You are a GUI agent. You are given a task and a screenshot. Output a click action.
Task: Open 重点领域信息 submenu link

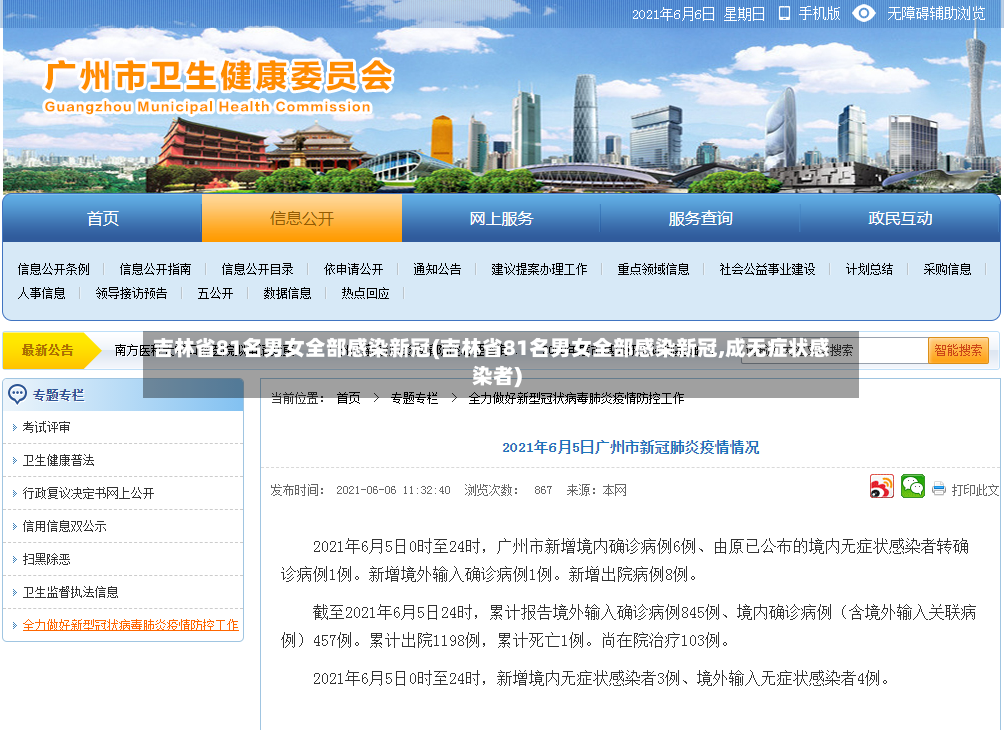tap(653, 269)
